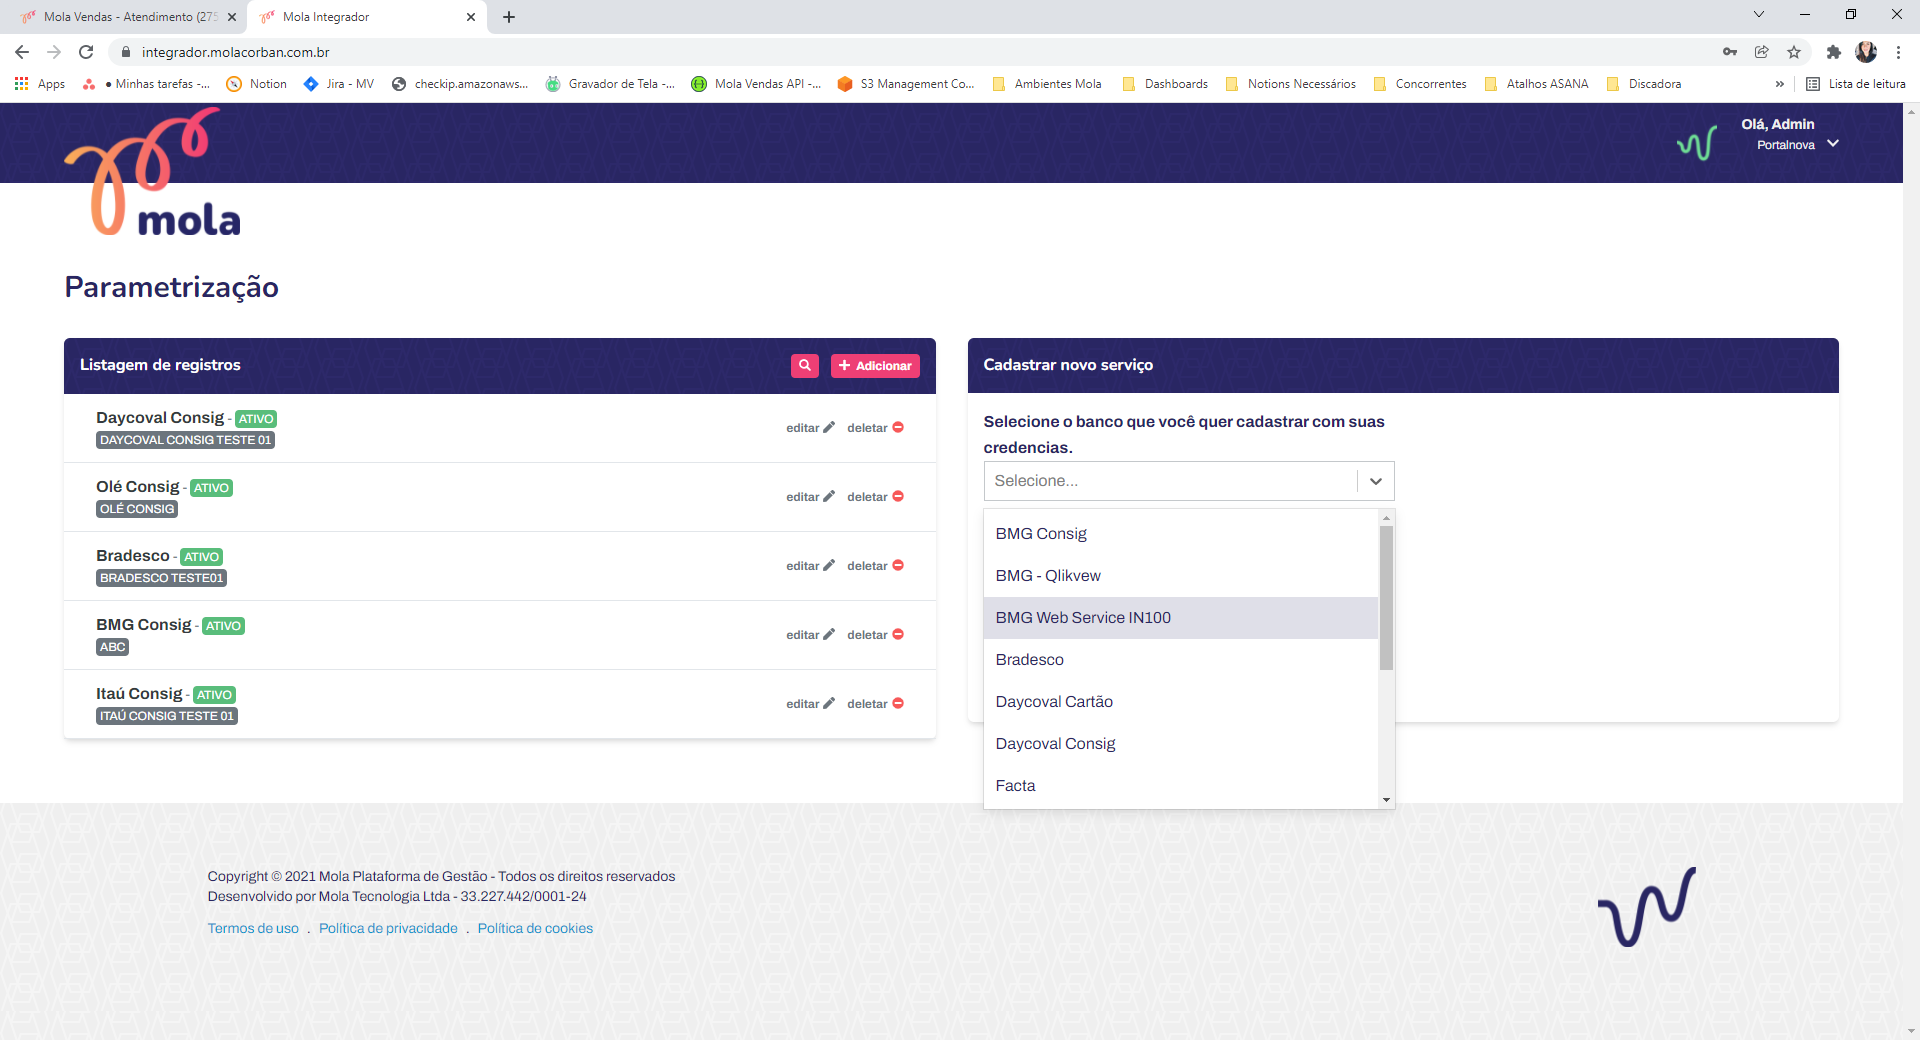Open the Olá, Admin user menu

tap(1790, 134)
